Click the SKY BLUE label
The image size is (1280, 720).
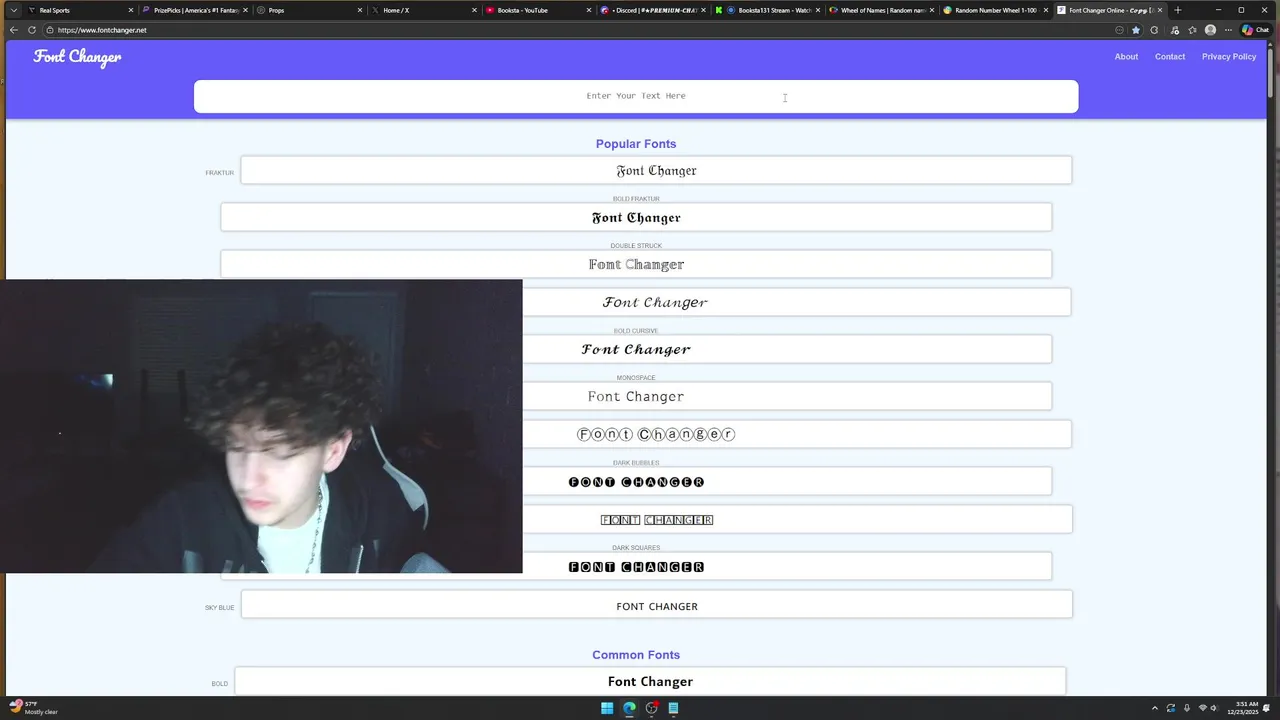click(x=220, y=608)
